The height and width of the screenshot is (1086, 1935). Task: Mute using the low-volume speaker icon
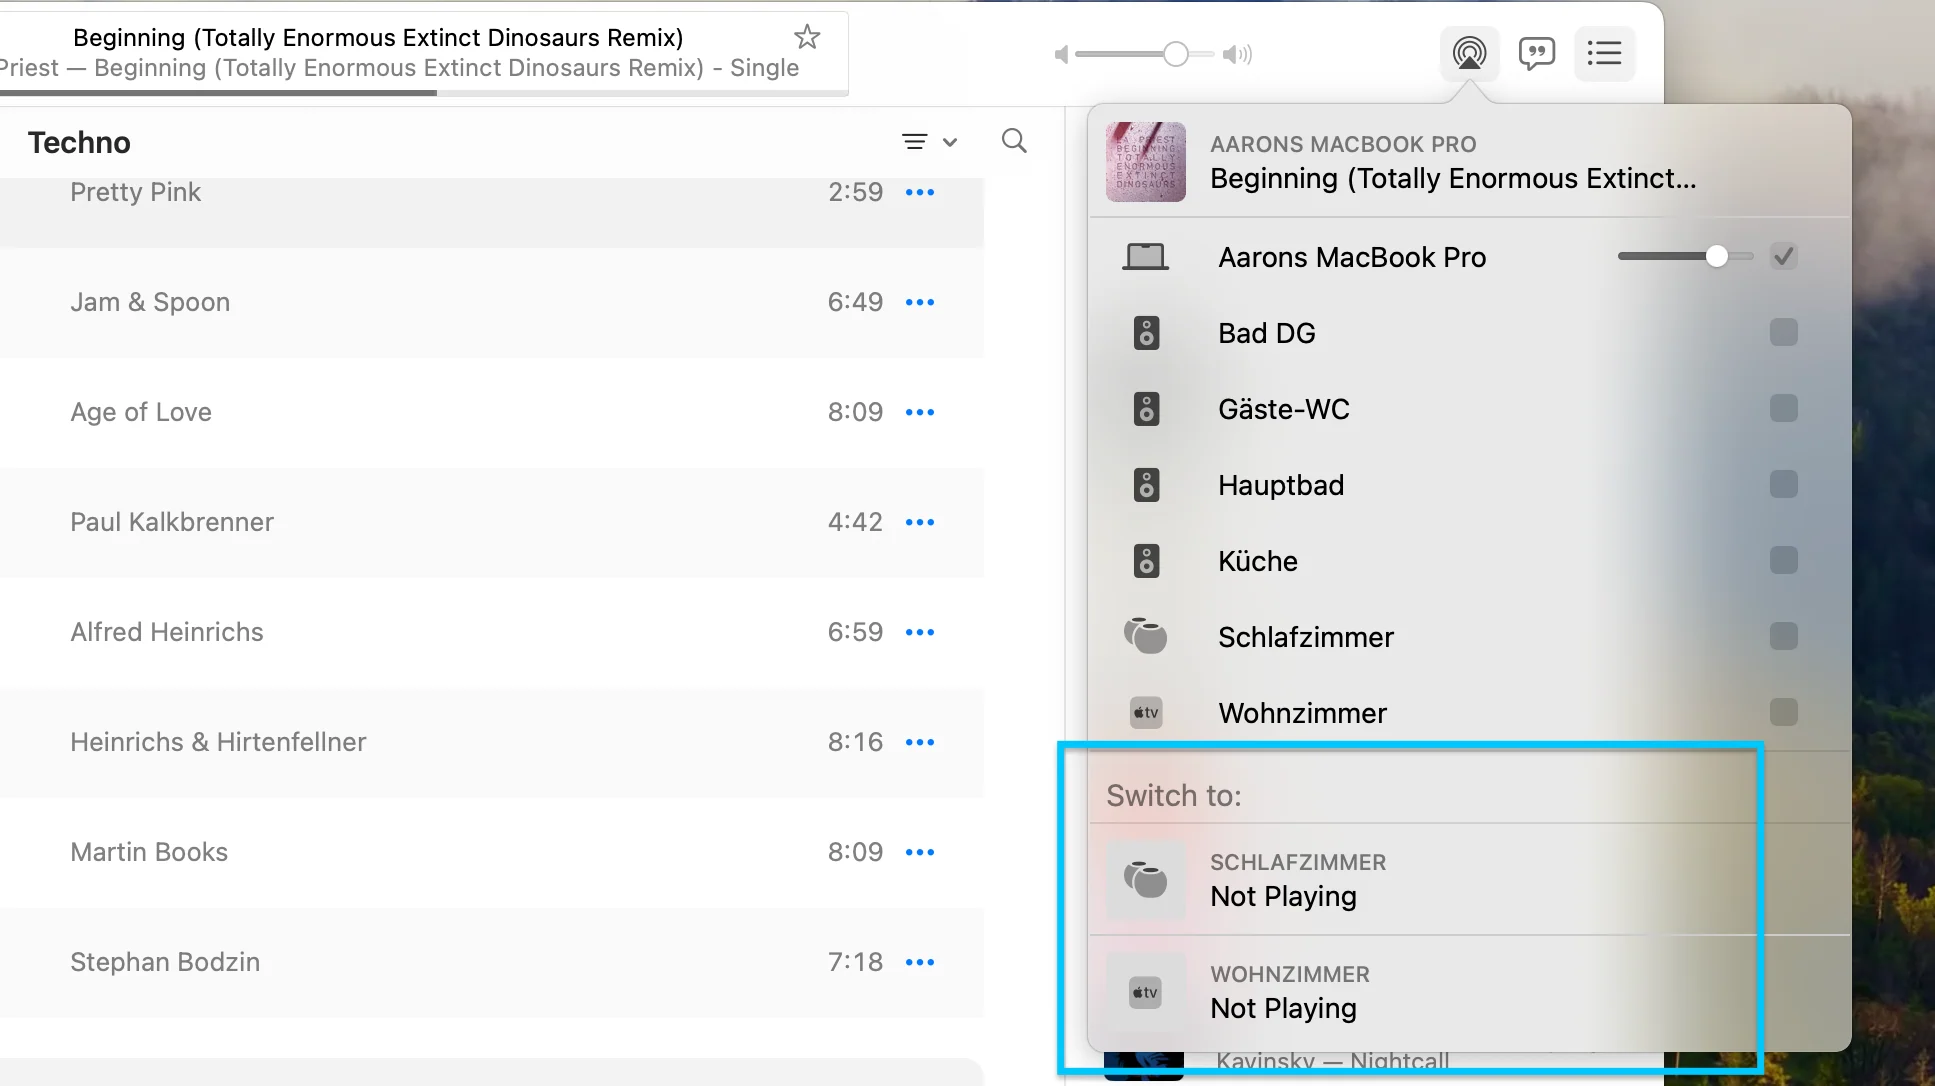pos(1061,54)
